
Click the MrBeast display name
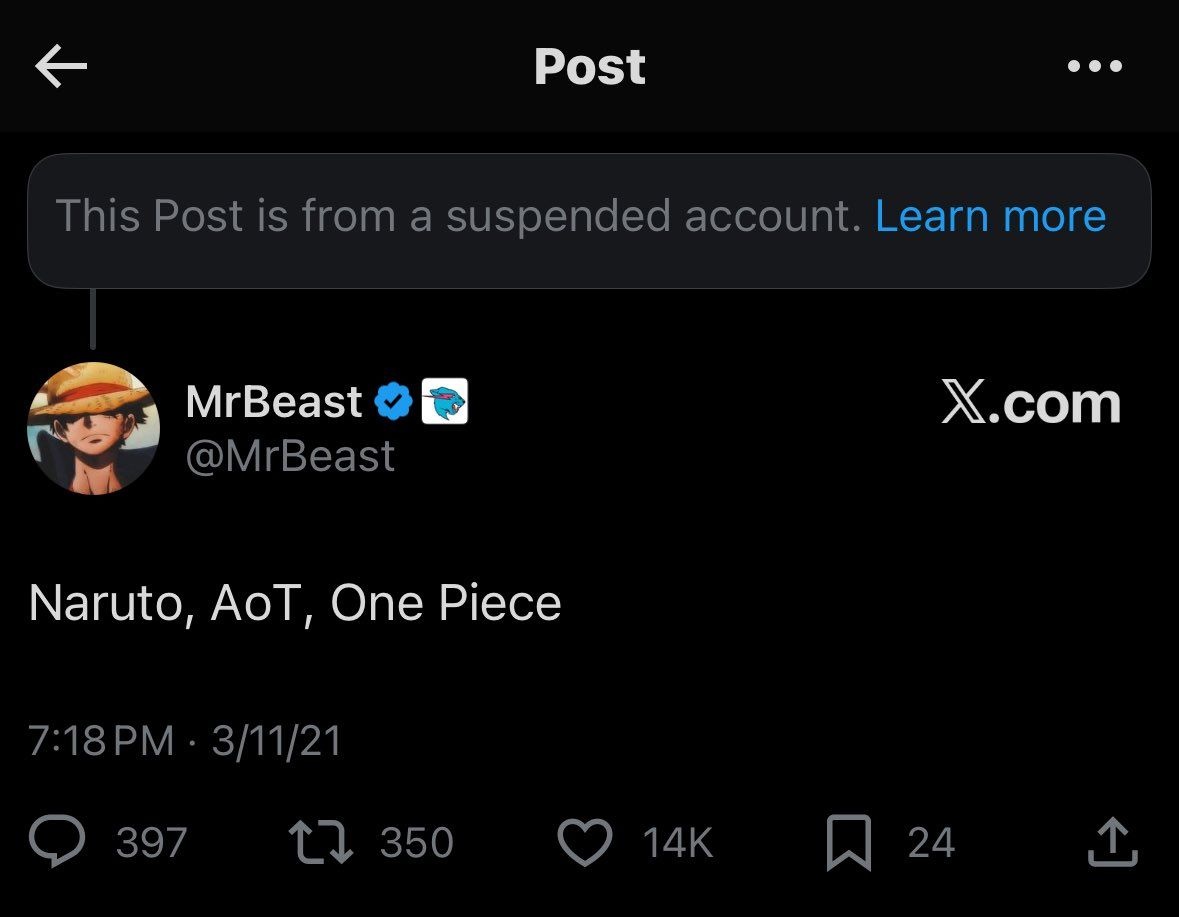coord(274,402)
